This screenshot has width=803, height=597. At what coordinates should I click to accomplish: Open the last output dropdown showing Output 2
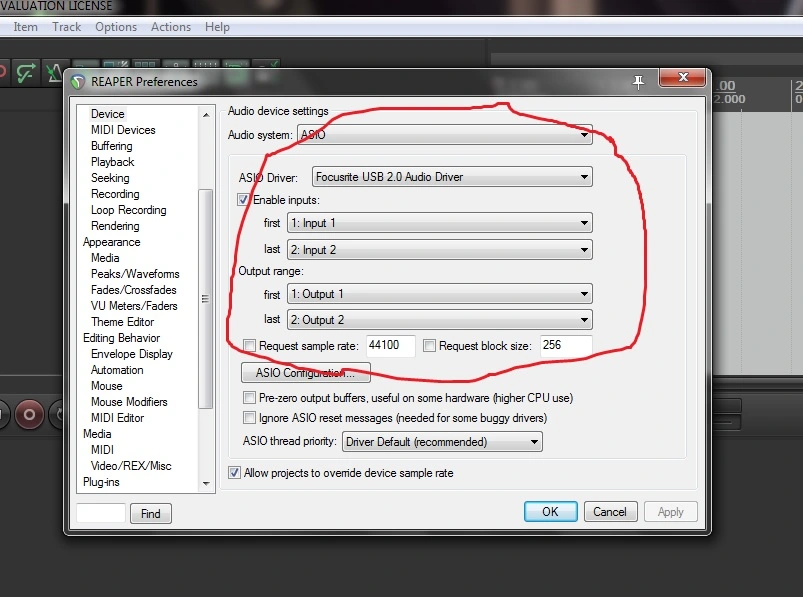pyautogui.click(x=440, y=320)
